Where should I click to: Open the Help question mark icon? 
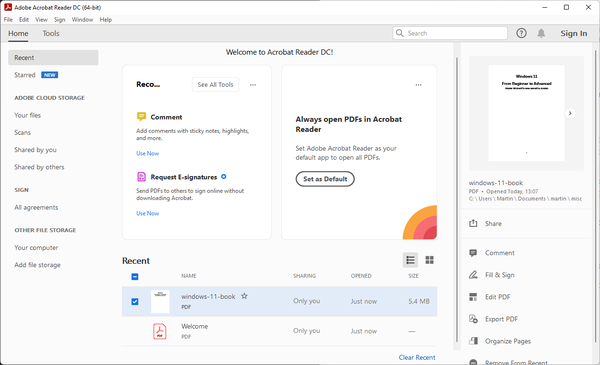(521, 33)
